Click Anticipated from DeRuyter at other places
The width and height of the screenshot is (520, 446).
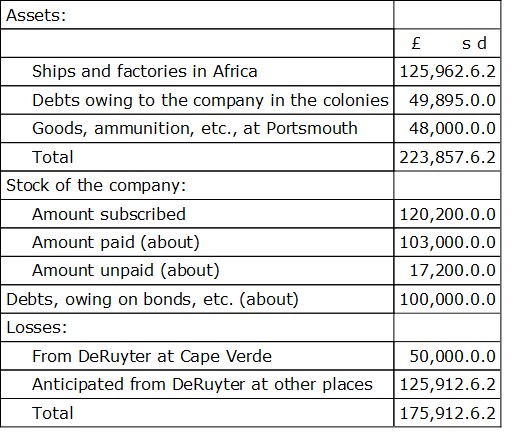(202, 384)
